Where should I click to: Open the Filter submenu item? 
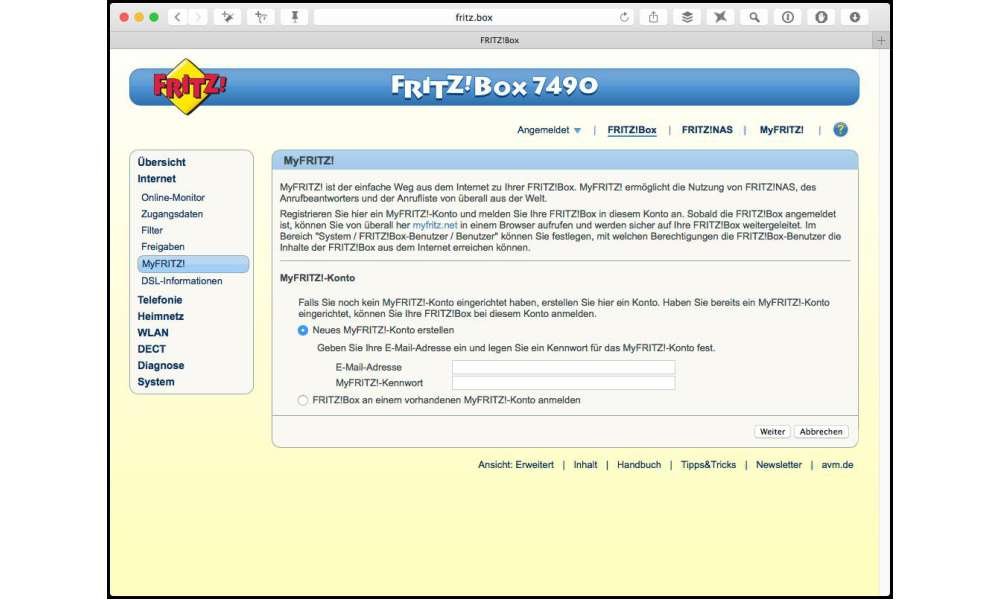(x=152, y=230)
